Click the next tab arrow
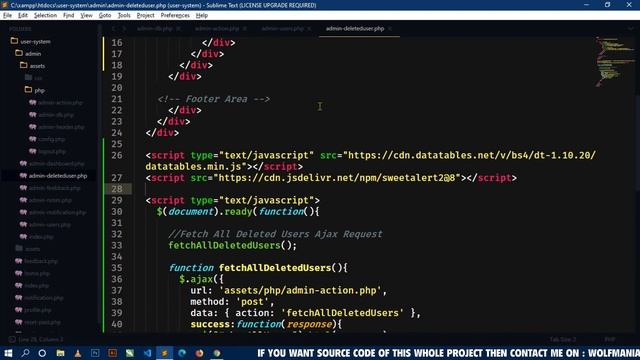This screenshot has width=640, height=360. tap(124, 29)
